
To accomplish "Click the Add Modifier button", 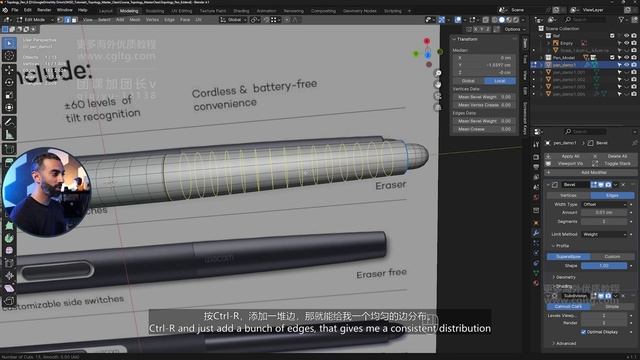I will click(x=591, y=173).
